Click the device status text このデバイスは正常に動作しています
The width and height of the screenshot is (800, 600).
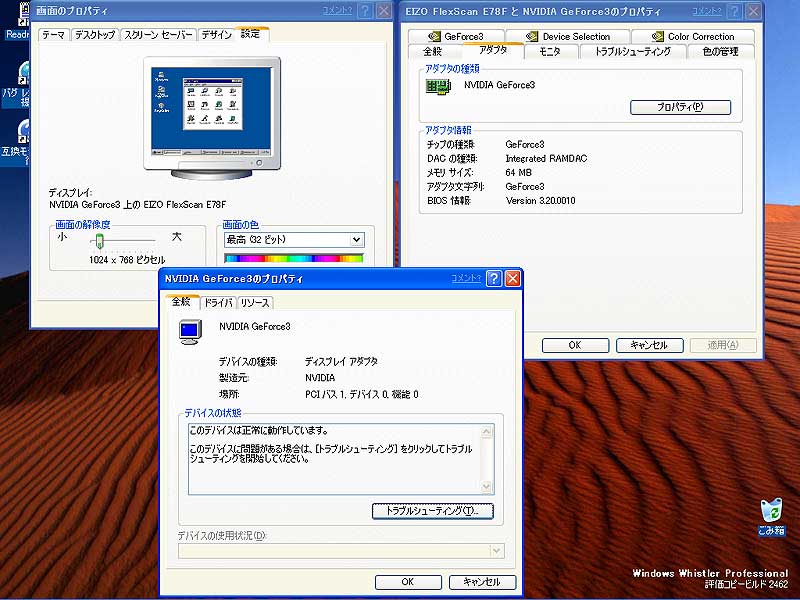259,431
